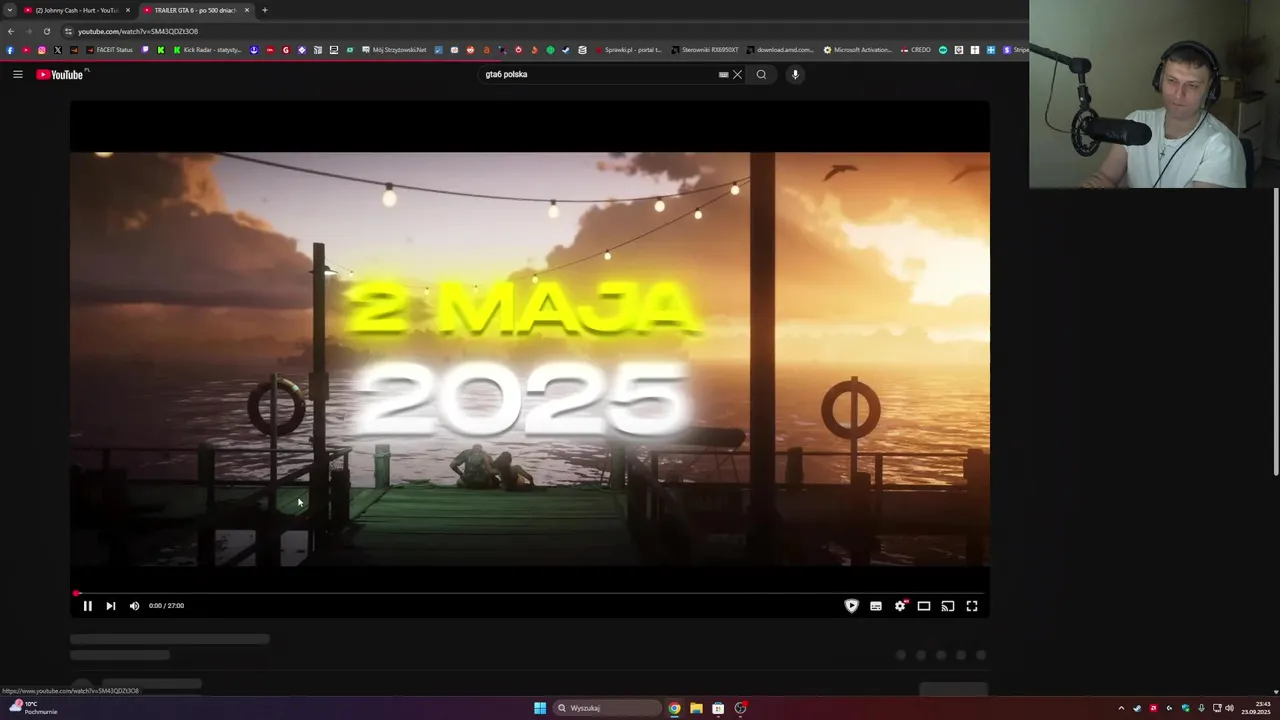The height and width of the screenshot is (720, 1280).
Task: Select the TRAILER GTA 6 tab
Action: point(195,10)
